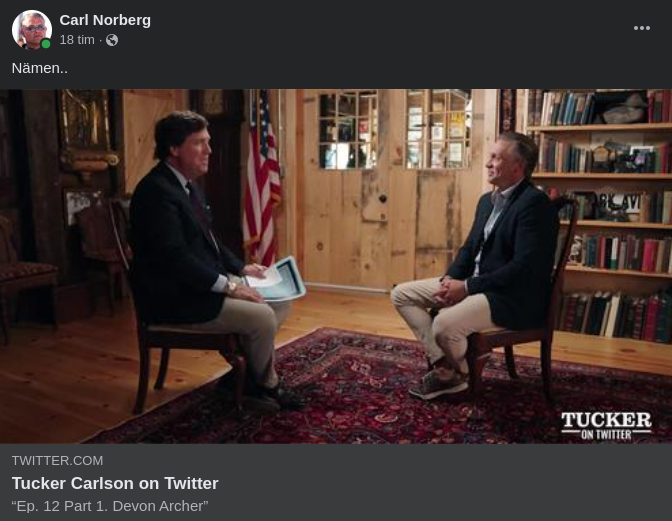This screenshot has width=672, height=521.
Task: Click the globe public-audience icon
Action: point(112,40)
